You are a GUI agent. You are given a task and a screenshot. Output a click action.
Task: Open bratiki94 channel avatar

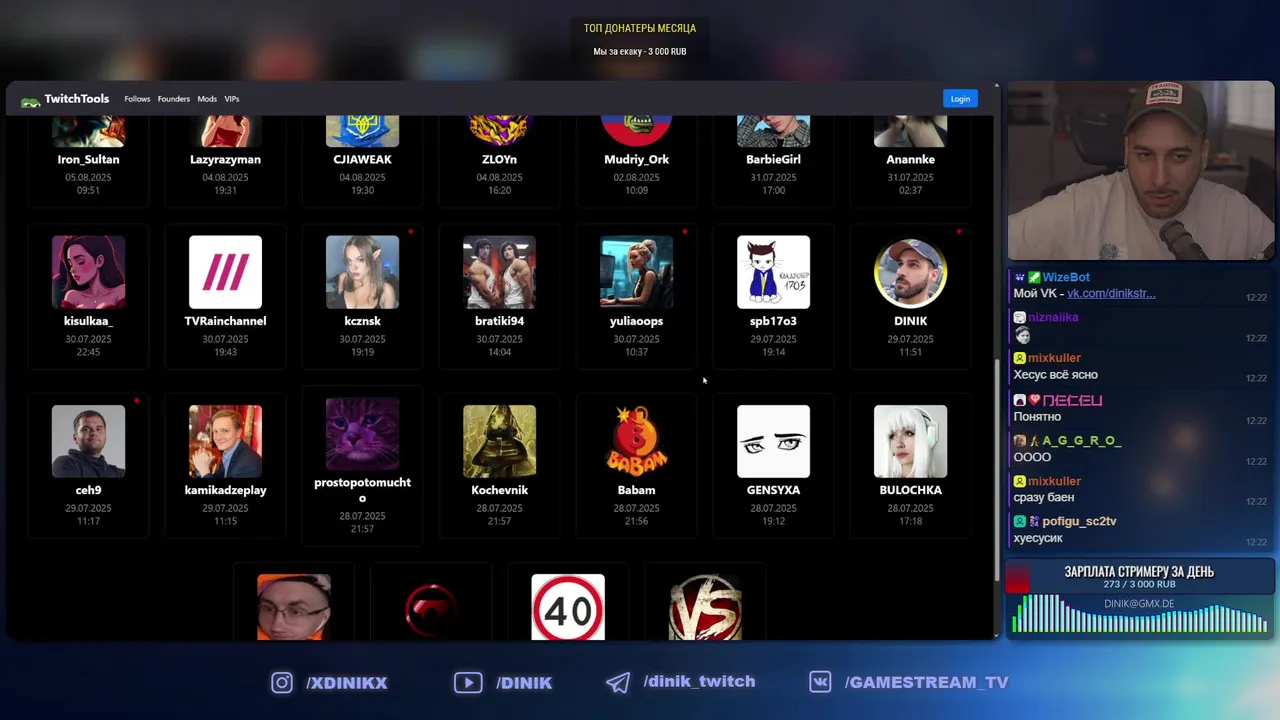tap(499, 272)
